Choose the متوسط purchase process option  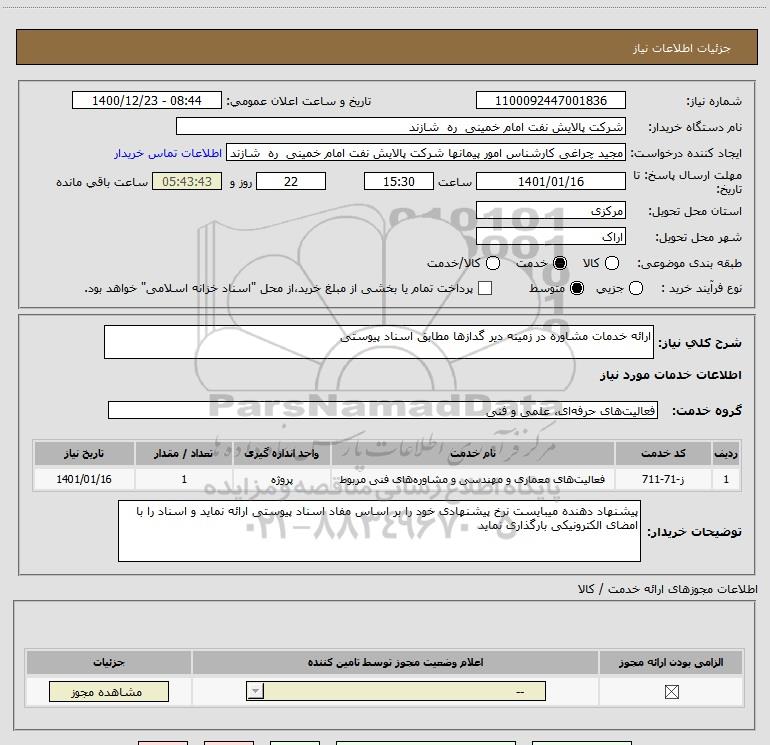pos(577,288)
